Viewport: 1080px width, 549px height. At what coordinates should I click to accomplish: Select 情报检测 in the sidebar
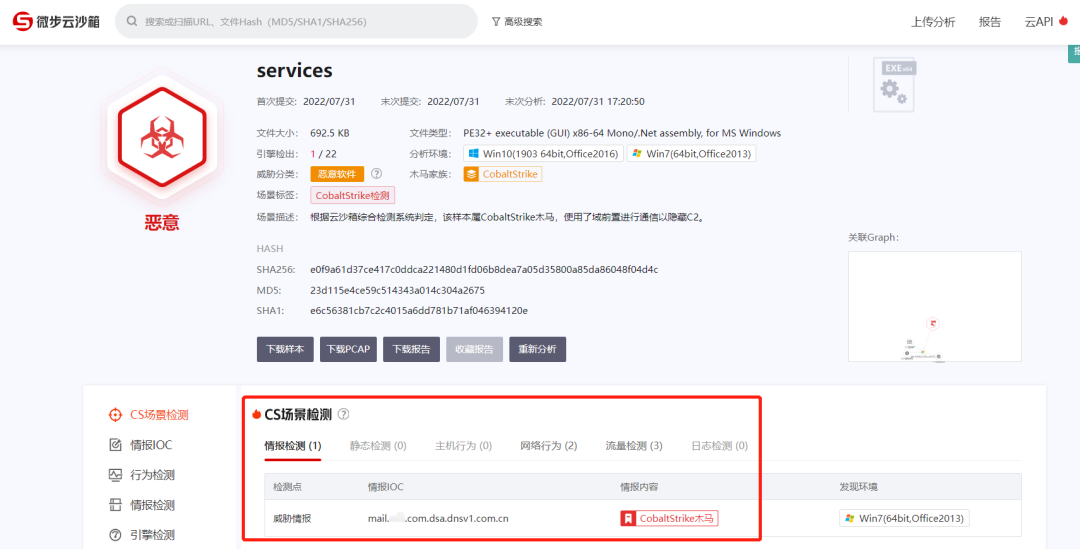(142, 505)
